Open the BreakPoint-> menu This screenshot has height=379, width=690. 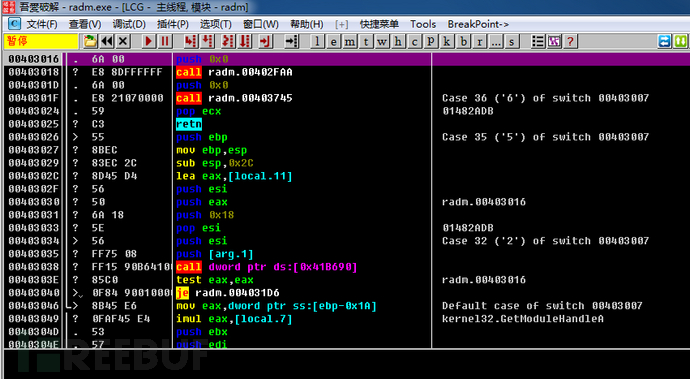pyautogui.click(x=478, y=24)
